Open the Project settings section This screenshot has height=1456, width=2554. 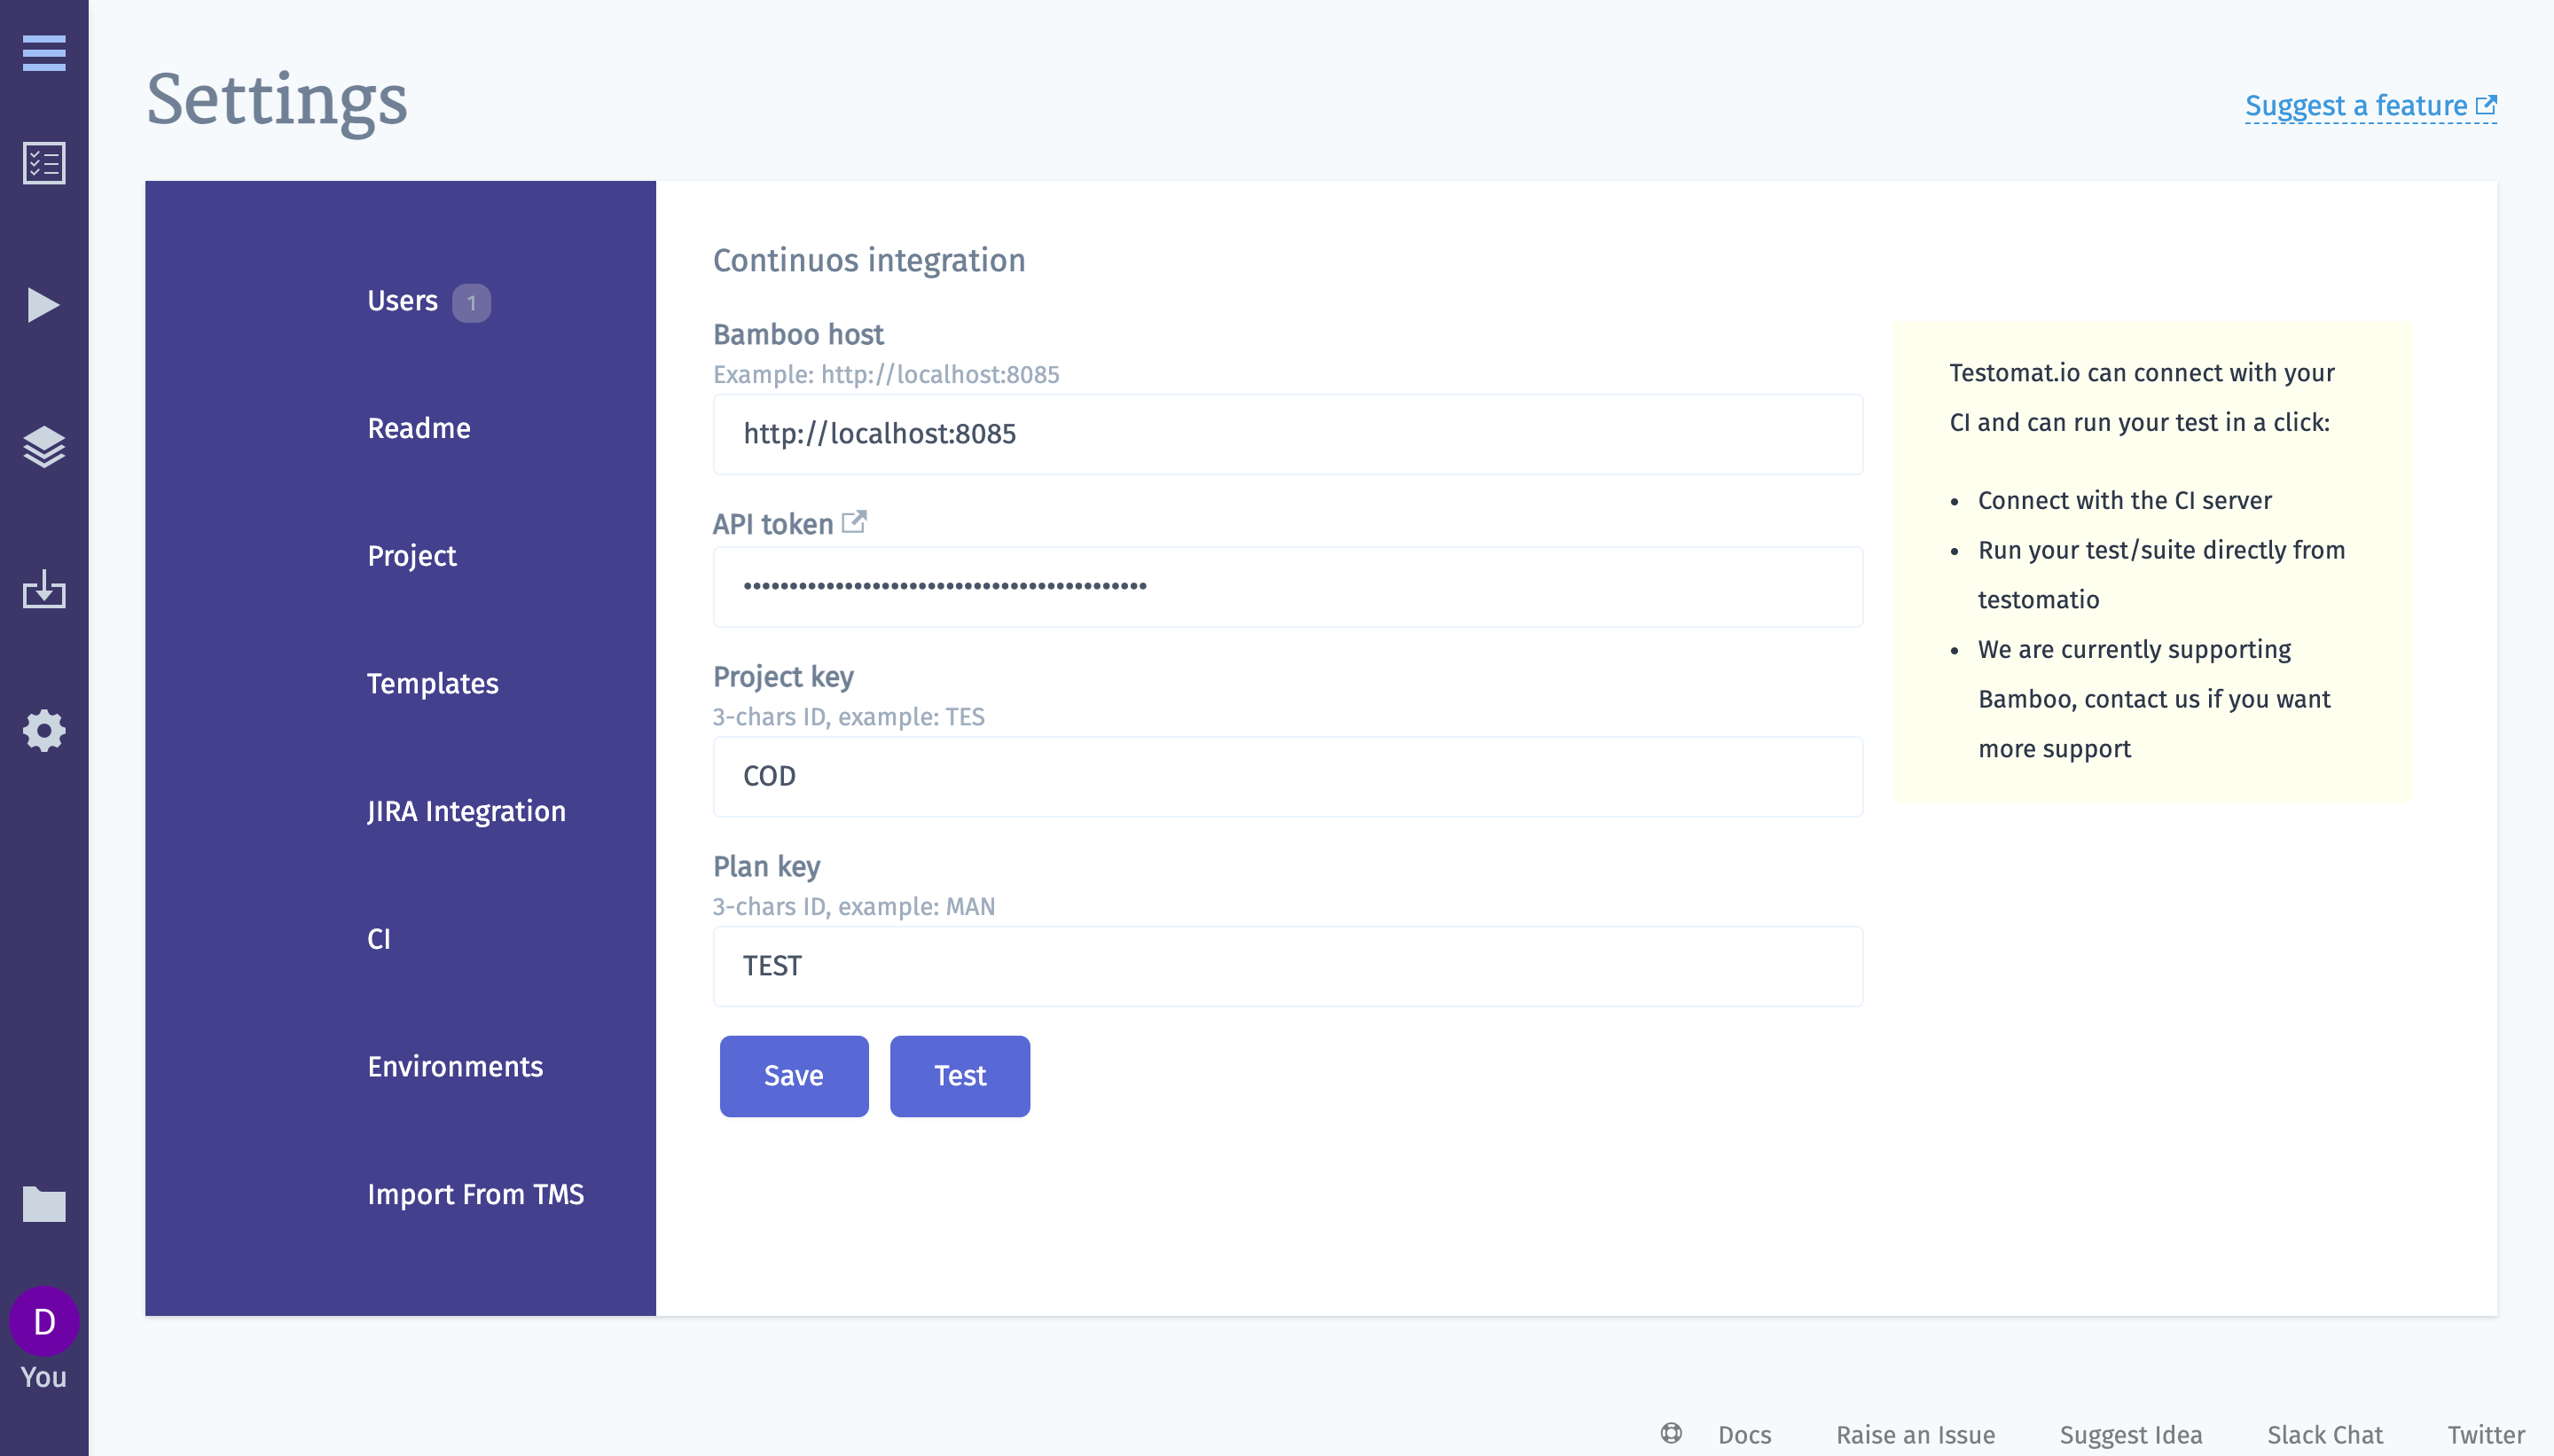pyautogui.click(x=412, y=556)
